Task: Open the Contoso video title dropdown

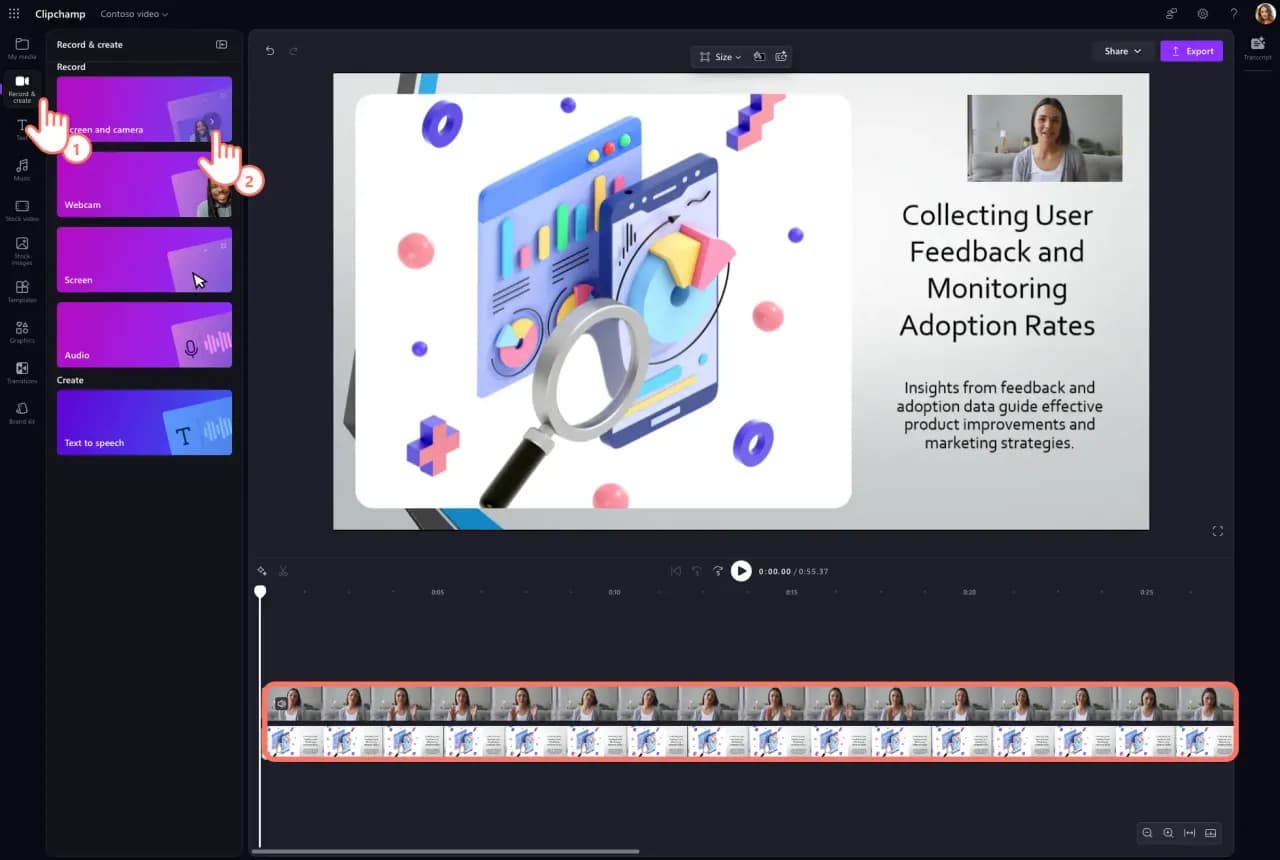Action: [133, 13]
